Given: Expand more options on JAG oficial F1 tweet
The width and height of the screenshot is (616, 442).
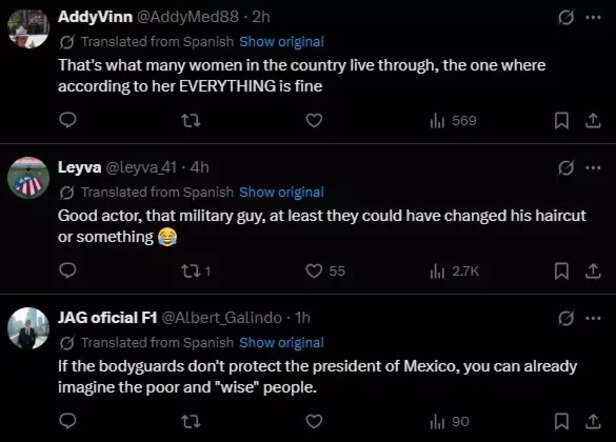Looking at the screenshot, I should coord(594,317).
